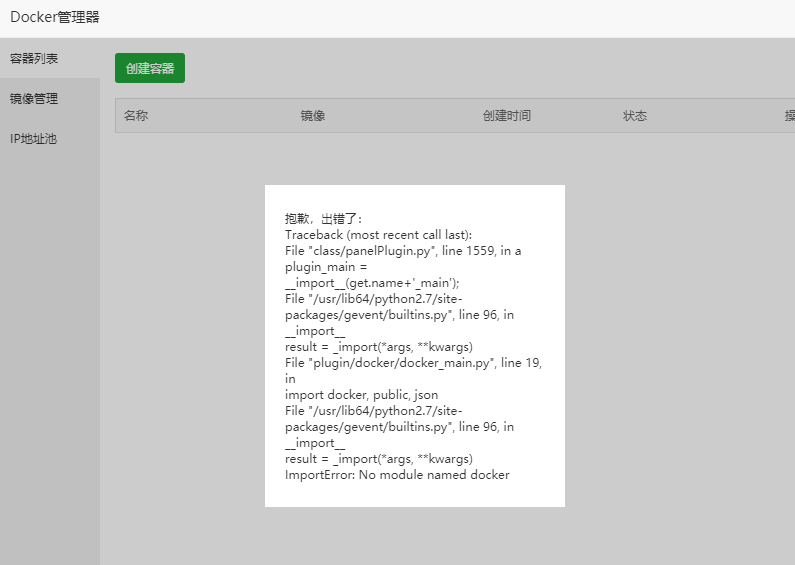The width and height of the screenshot is (795, 565).
Task: Select the 状态 column header
Action: coord(635,116)
